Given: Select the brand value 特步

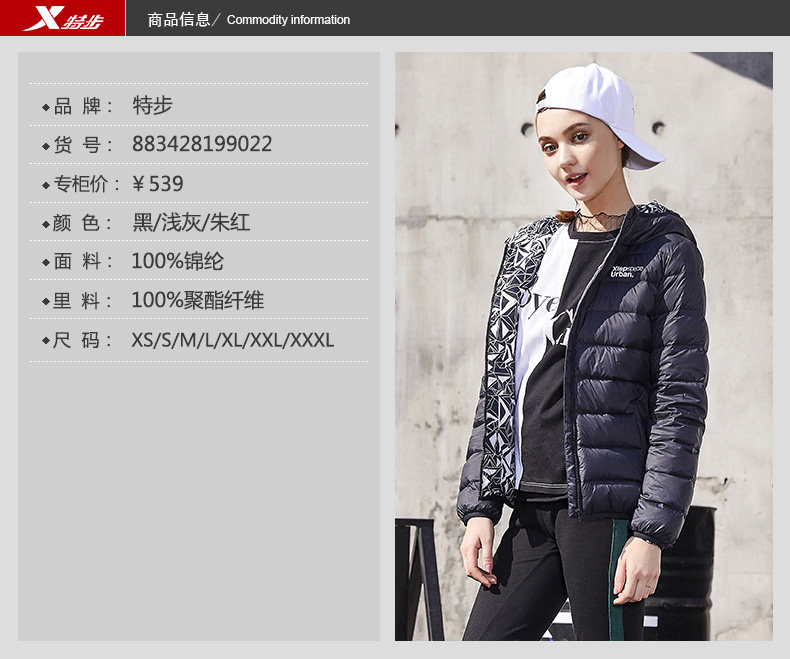Looking at the screenshot, I should pos(153,106).
